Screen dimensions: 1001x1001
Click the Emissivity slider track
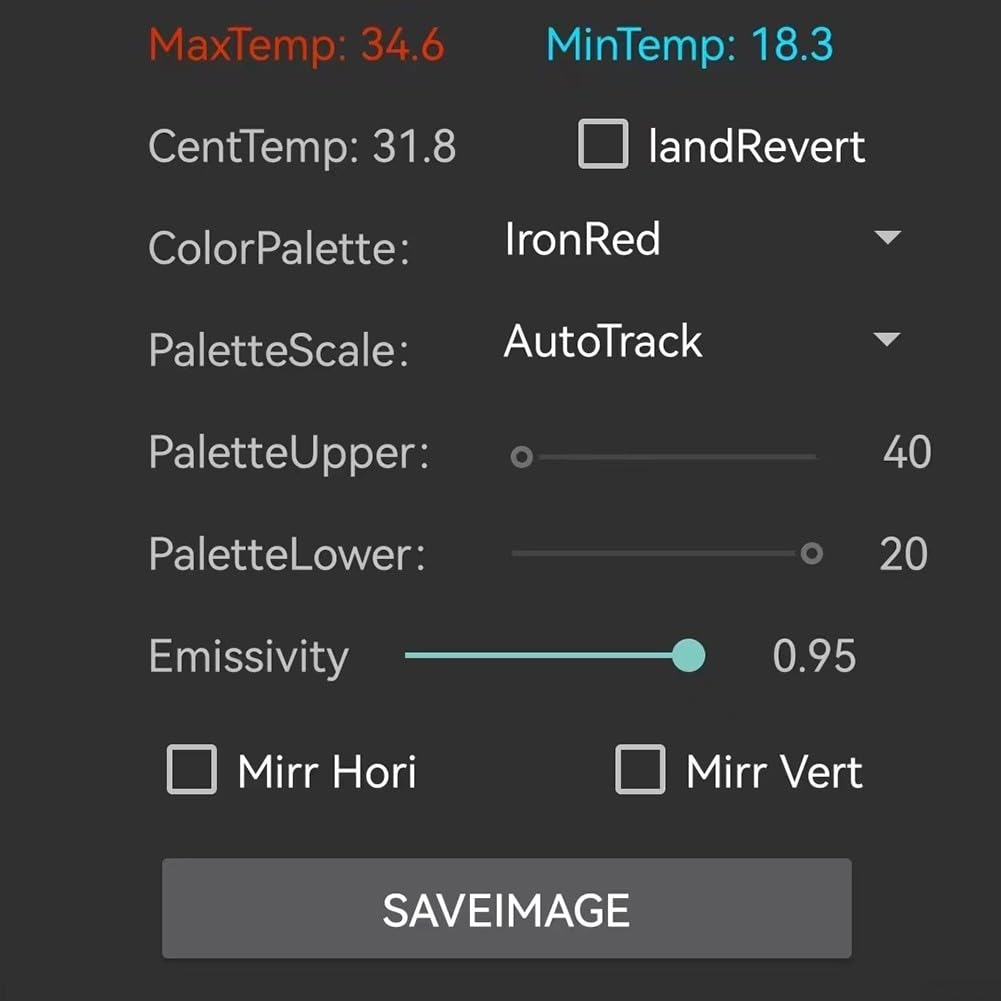pos(554,655)
